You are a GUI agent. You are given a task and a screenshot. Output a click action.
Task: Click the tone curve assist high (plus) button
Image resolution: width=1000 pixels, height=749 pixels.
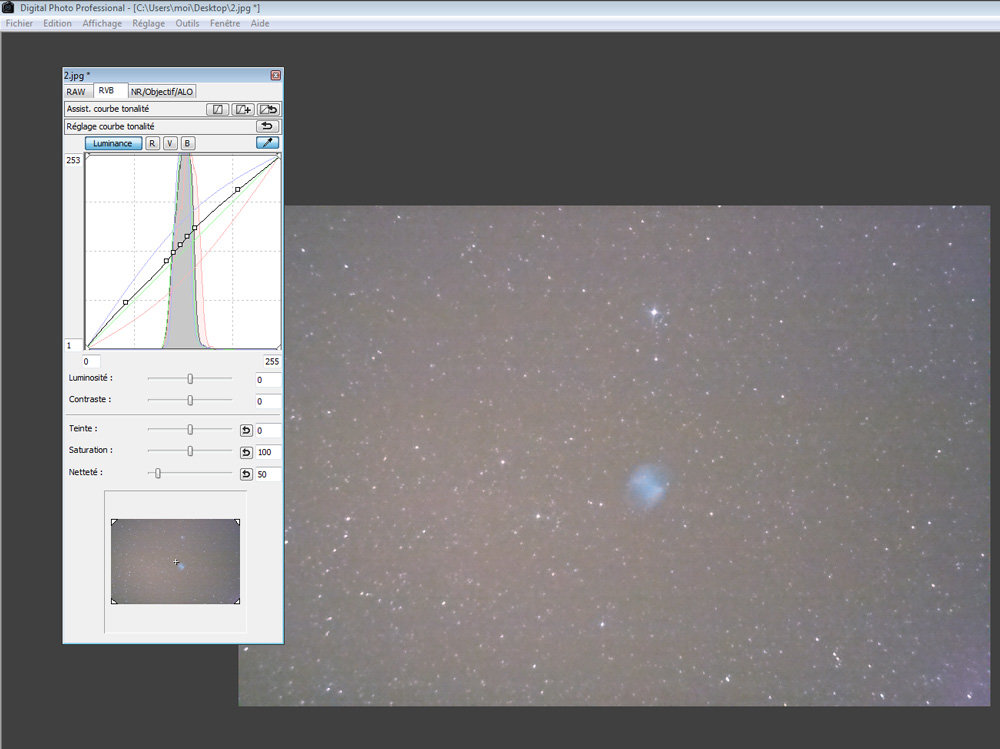click(x=243, y=109)
